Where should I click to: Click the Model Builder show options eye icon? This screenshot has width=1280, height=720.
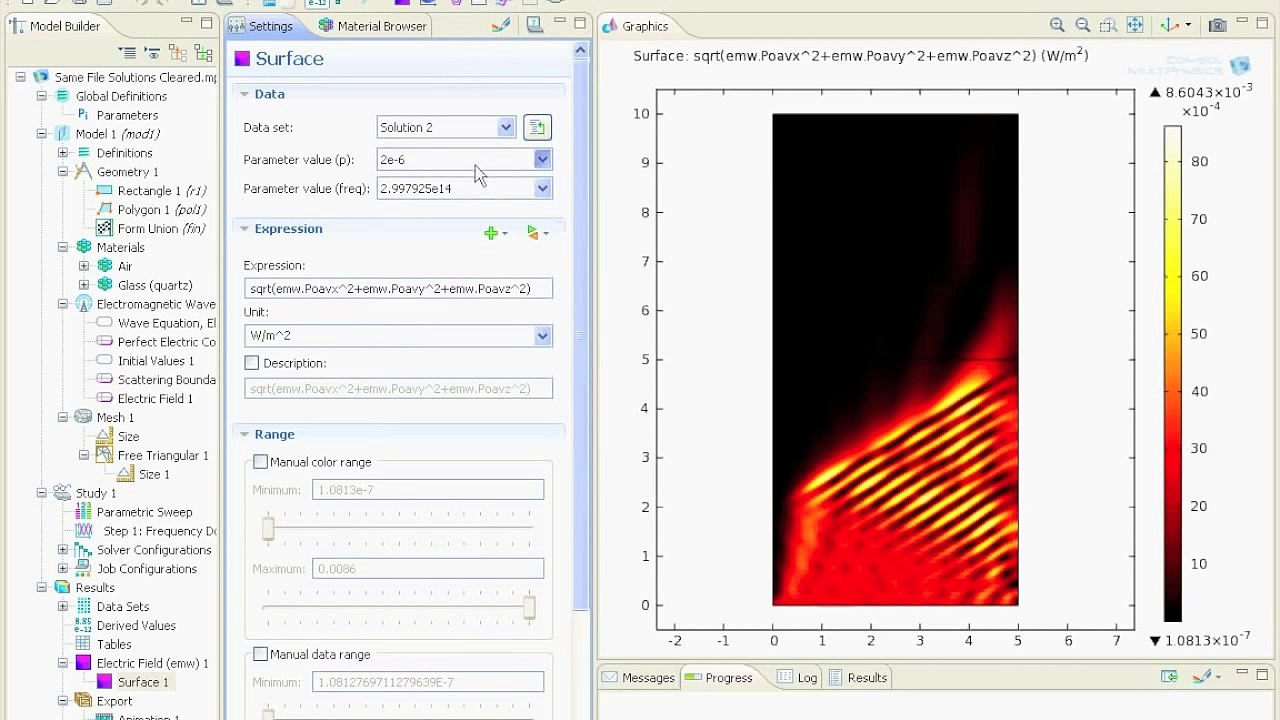coord(153,52)
